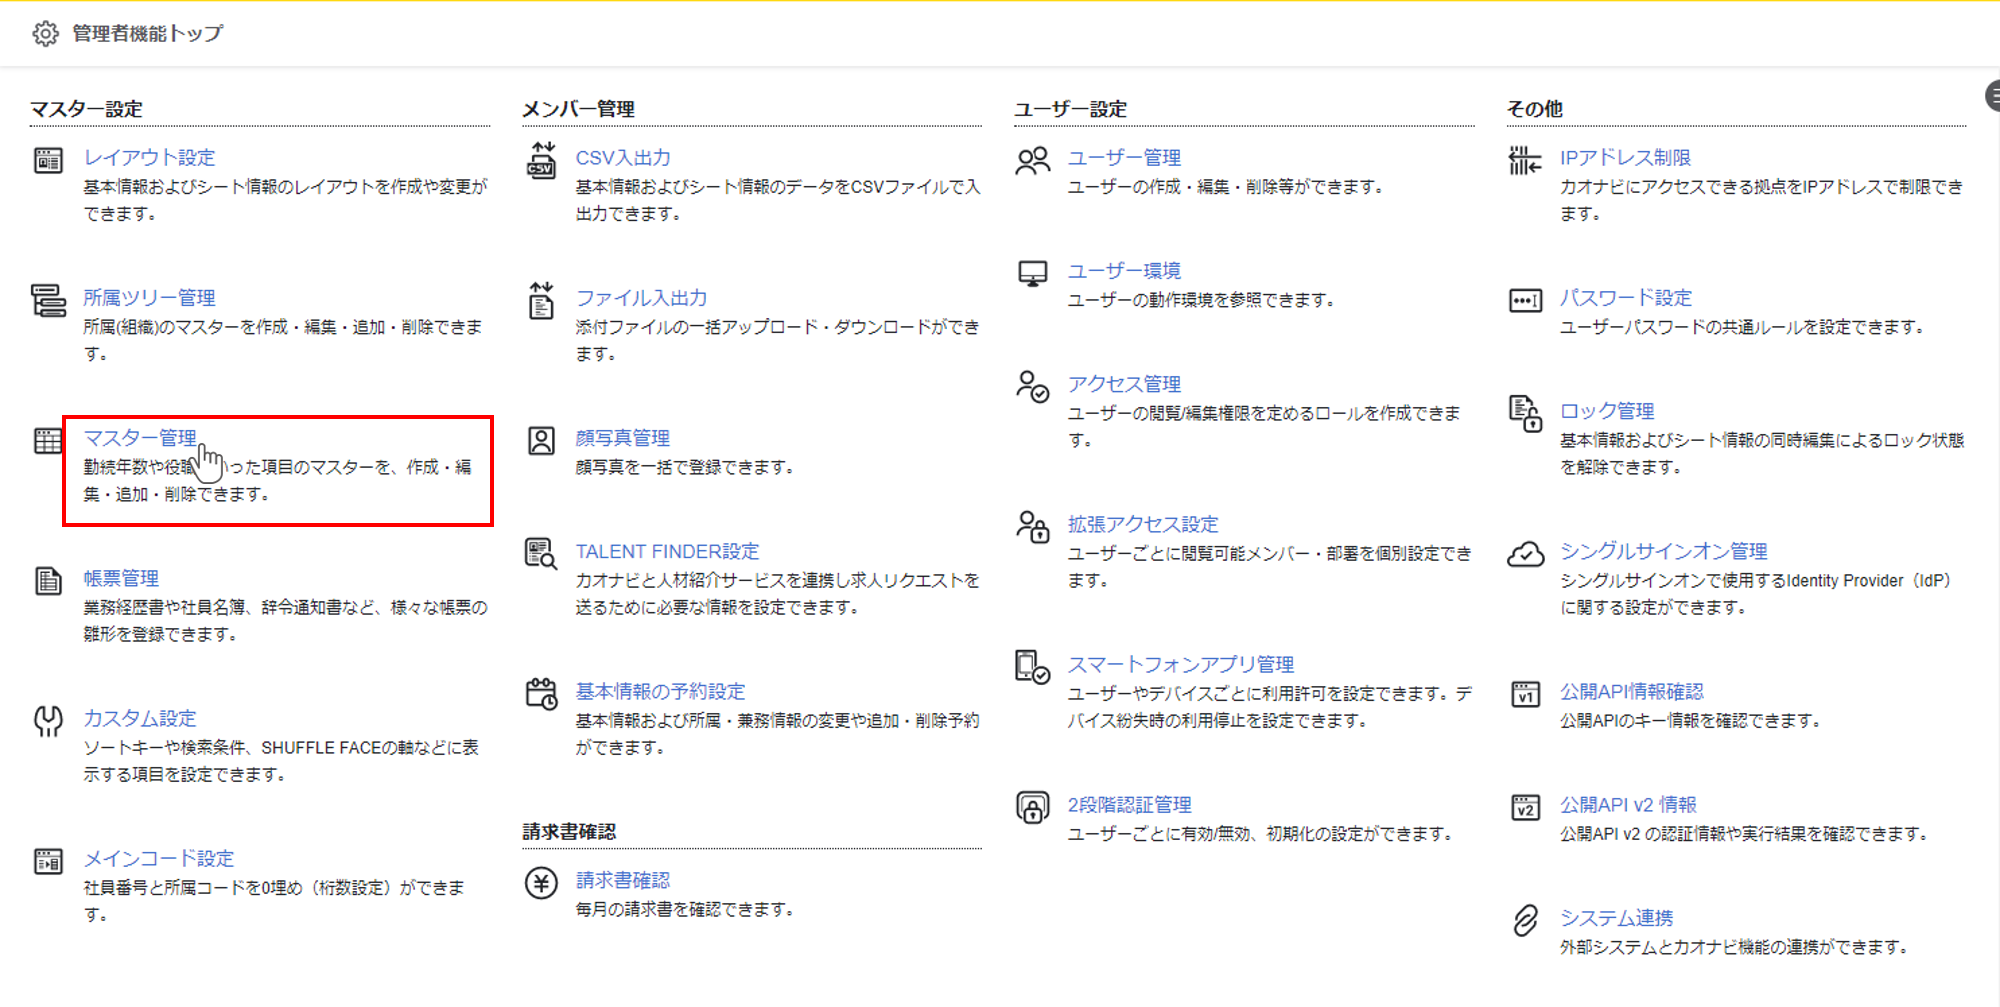Click the シングルサインオン管理 cloud icon

[1525, 554]
